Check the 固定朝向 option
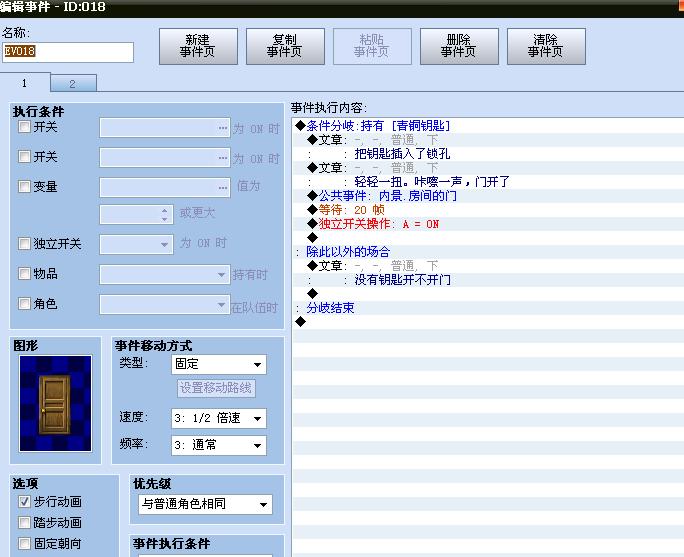 [24, 543]
